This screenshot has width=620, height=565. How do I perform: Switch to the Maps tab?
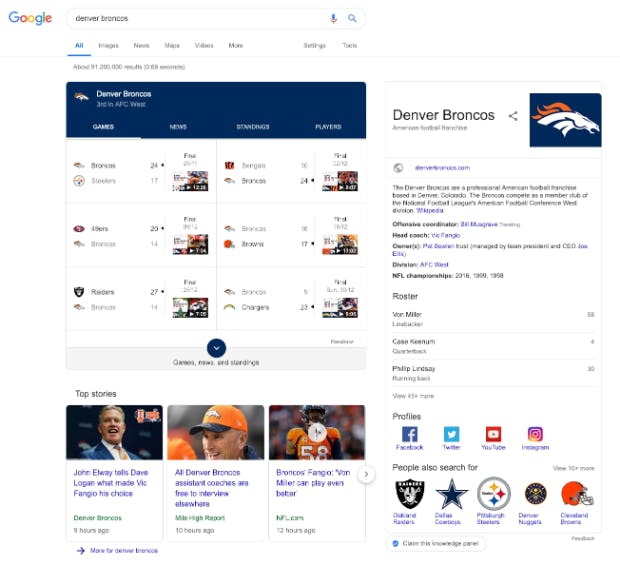172,45
